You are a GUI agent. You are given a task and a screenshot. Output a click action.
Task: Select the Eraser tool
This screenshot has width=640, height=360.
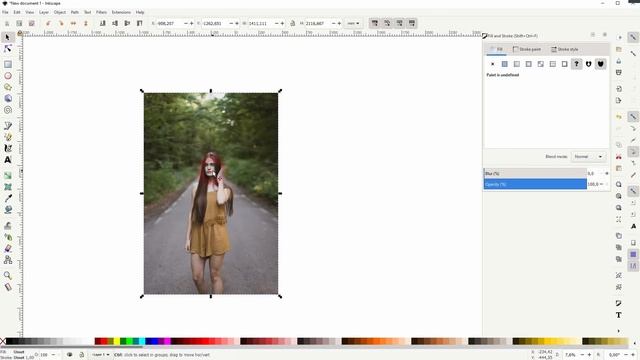pyautogui.click(x=7, y=248)
